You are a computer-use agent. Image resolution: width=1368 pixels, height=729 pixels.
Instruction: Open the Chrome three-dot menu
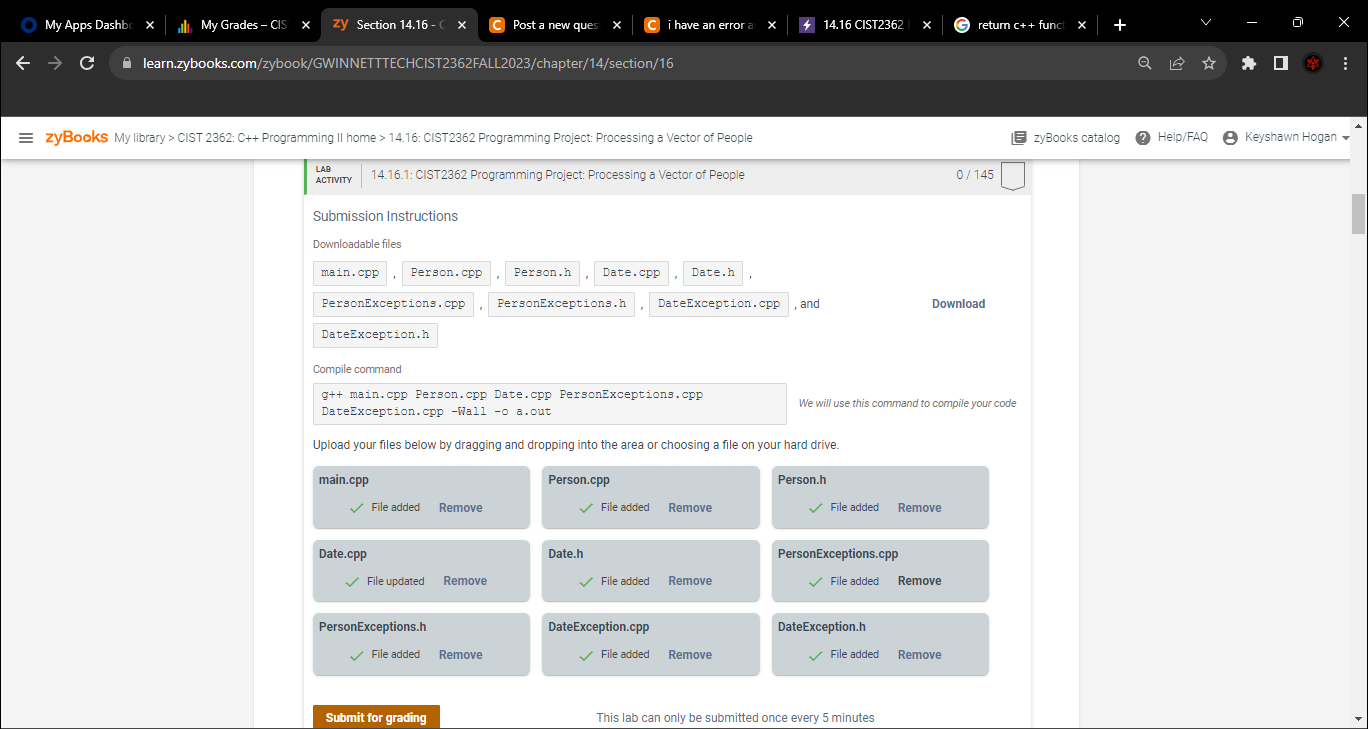point(1345,62)
